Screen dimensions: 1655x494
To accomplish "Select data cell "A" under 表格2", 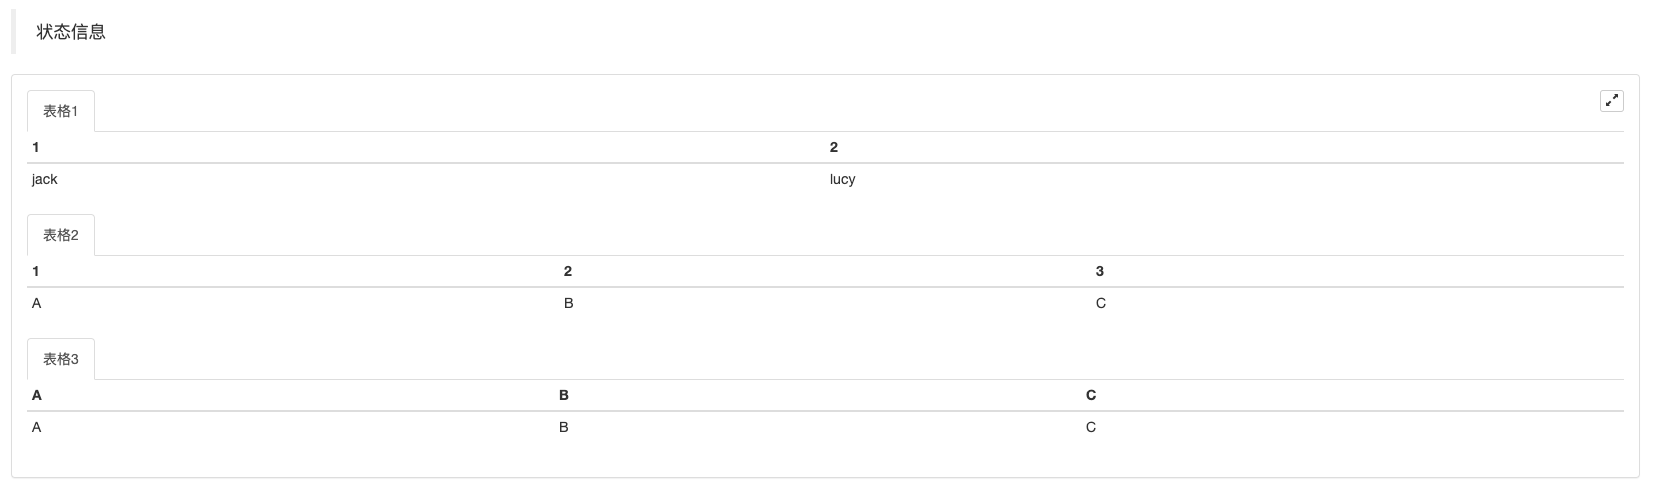I will [37, 304].
